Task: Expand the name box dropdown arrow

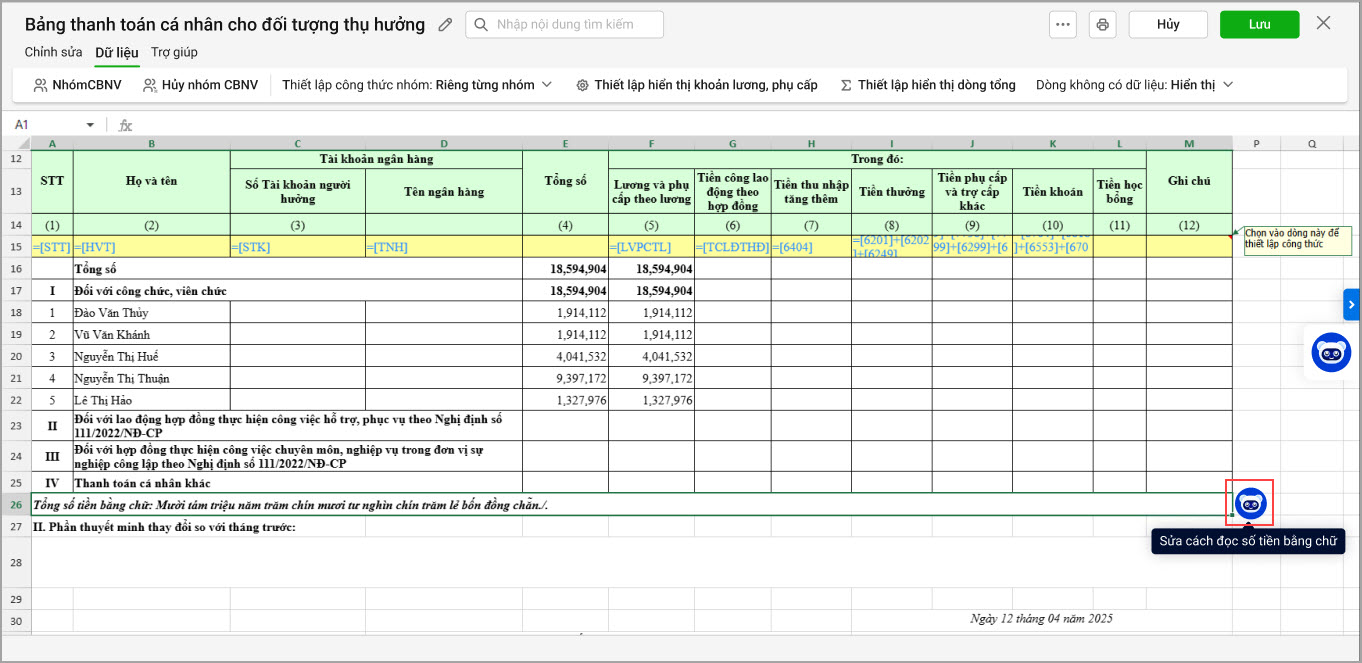Action: point(90,125)
